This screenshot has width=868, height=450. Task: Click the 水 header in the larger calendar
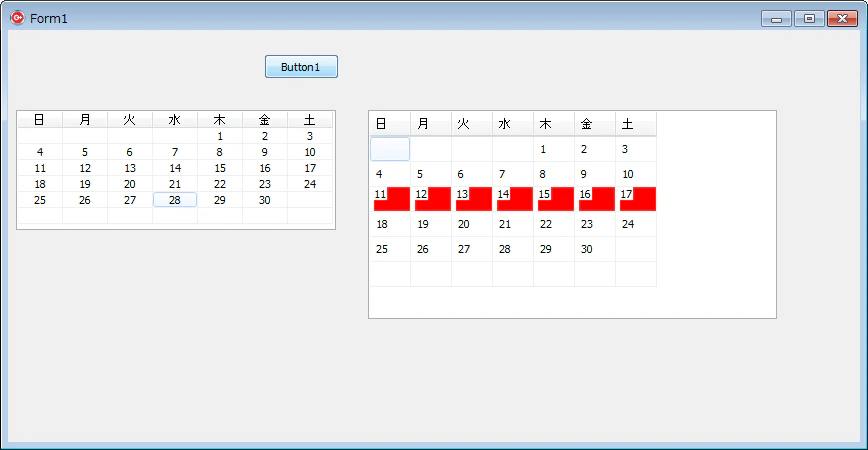pos(513,124)
